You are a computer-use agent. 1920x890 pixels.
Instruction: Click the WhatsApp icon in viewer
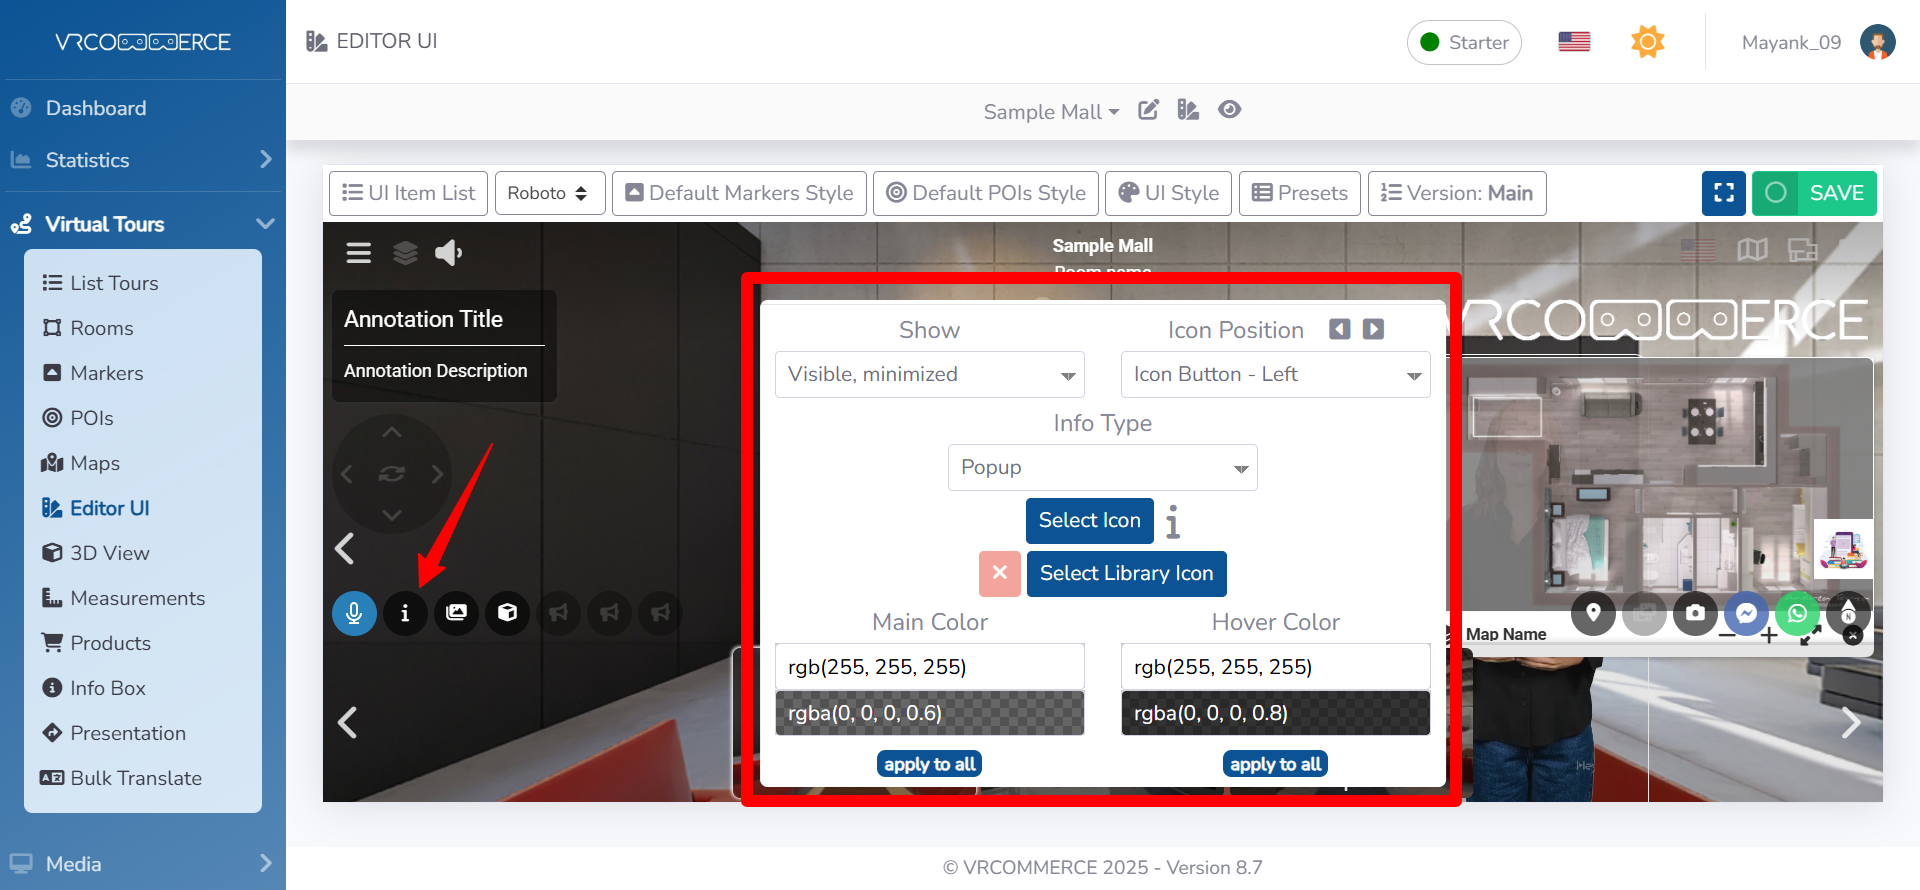coord(1797,613)
